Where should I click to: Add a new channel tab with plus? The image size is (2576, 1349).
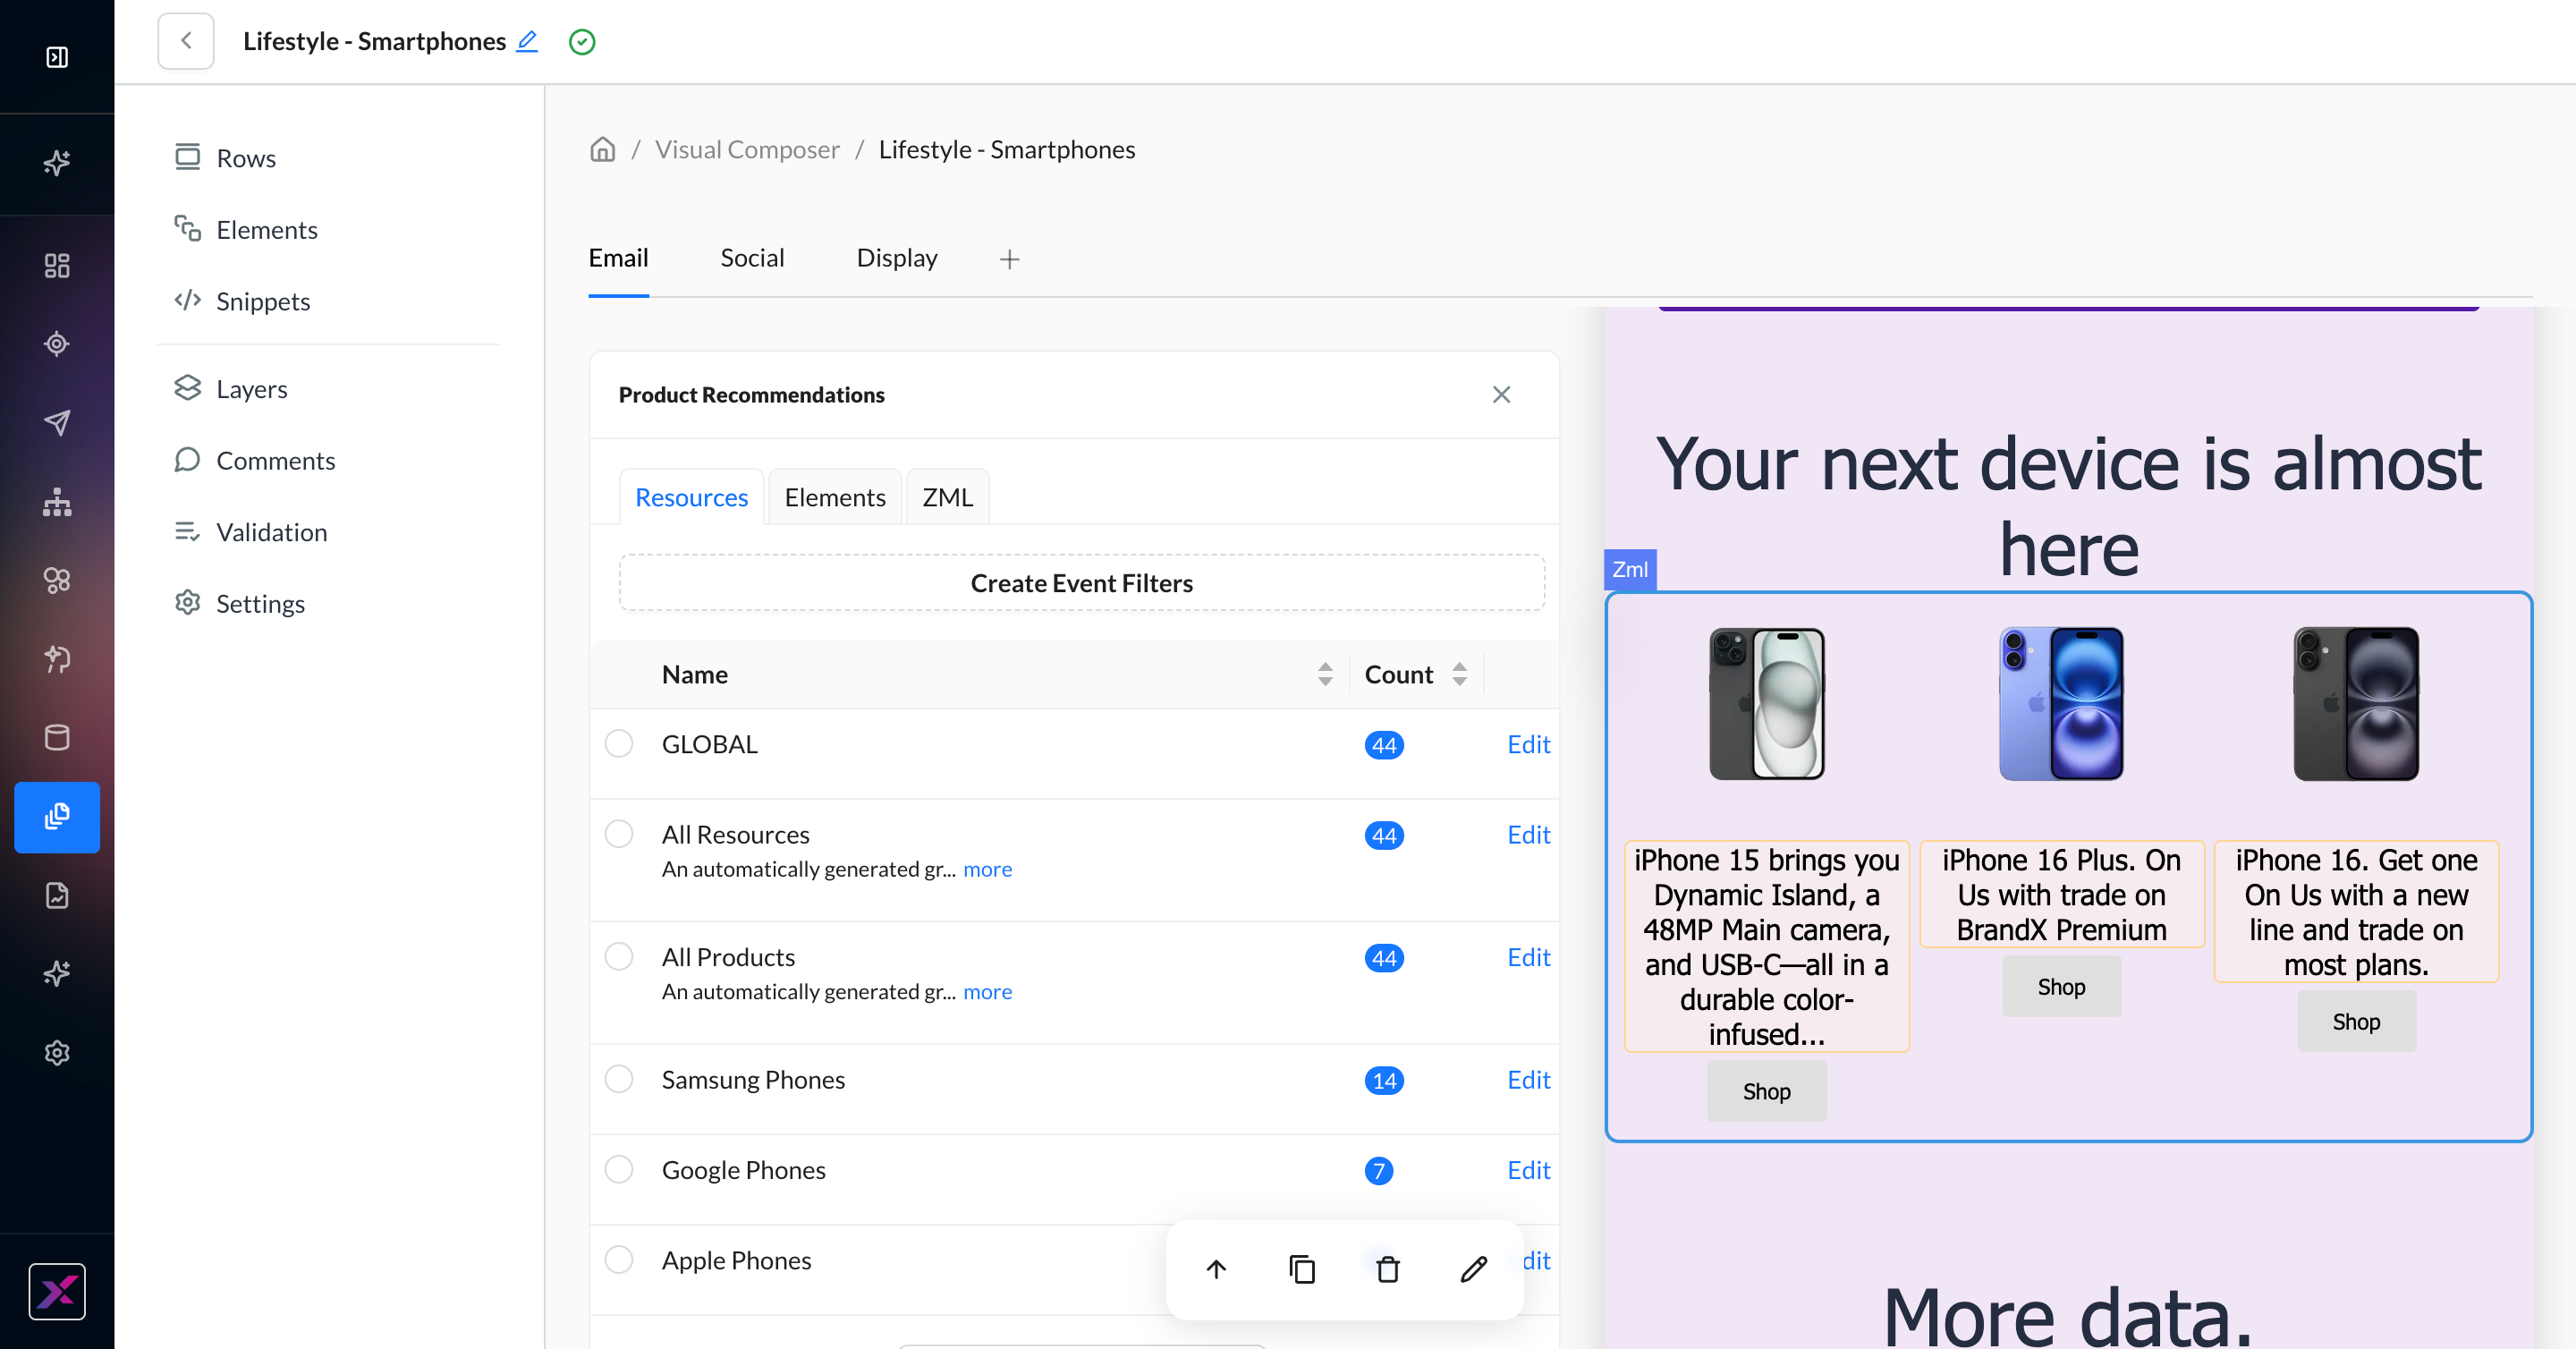click(x=1010, y=259)
